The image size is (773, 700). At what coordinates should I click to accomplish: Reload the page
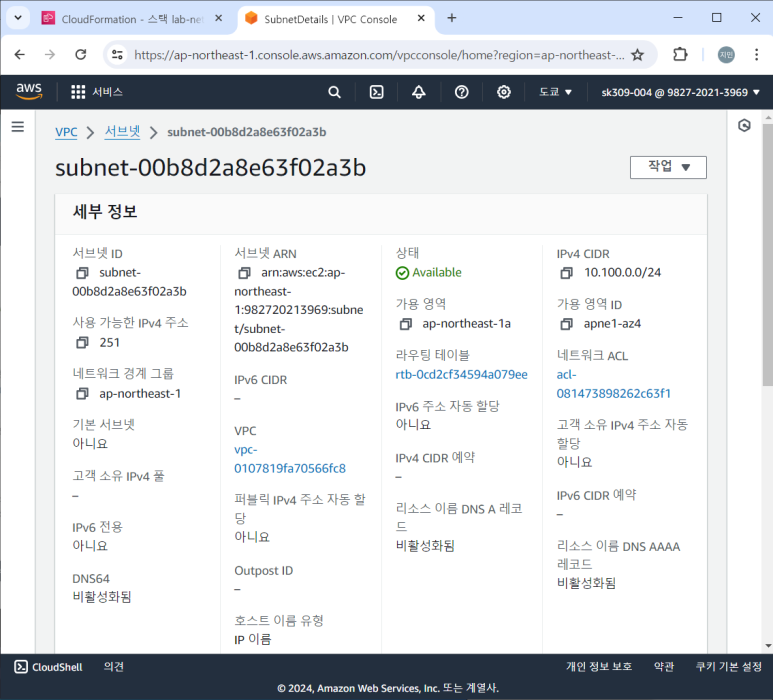pos(81,54)
